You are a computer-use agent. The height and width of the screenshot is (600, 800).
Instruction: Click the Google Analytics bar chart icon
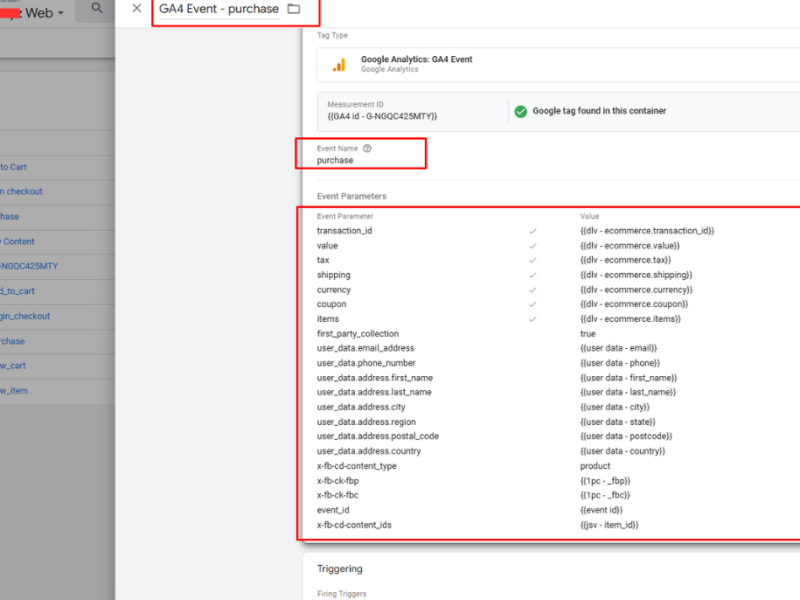pos(339,65)
